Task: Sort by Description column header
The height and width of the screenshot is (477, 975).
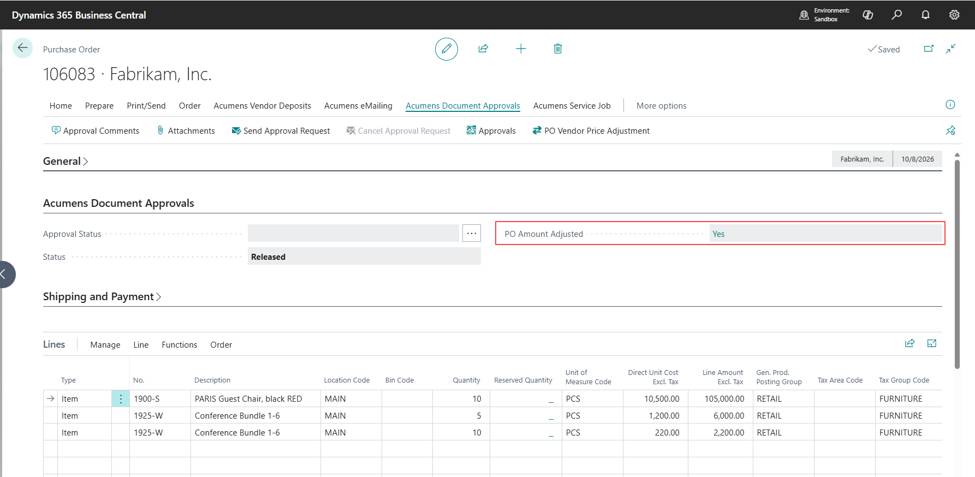Action: 212,380
